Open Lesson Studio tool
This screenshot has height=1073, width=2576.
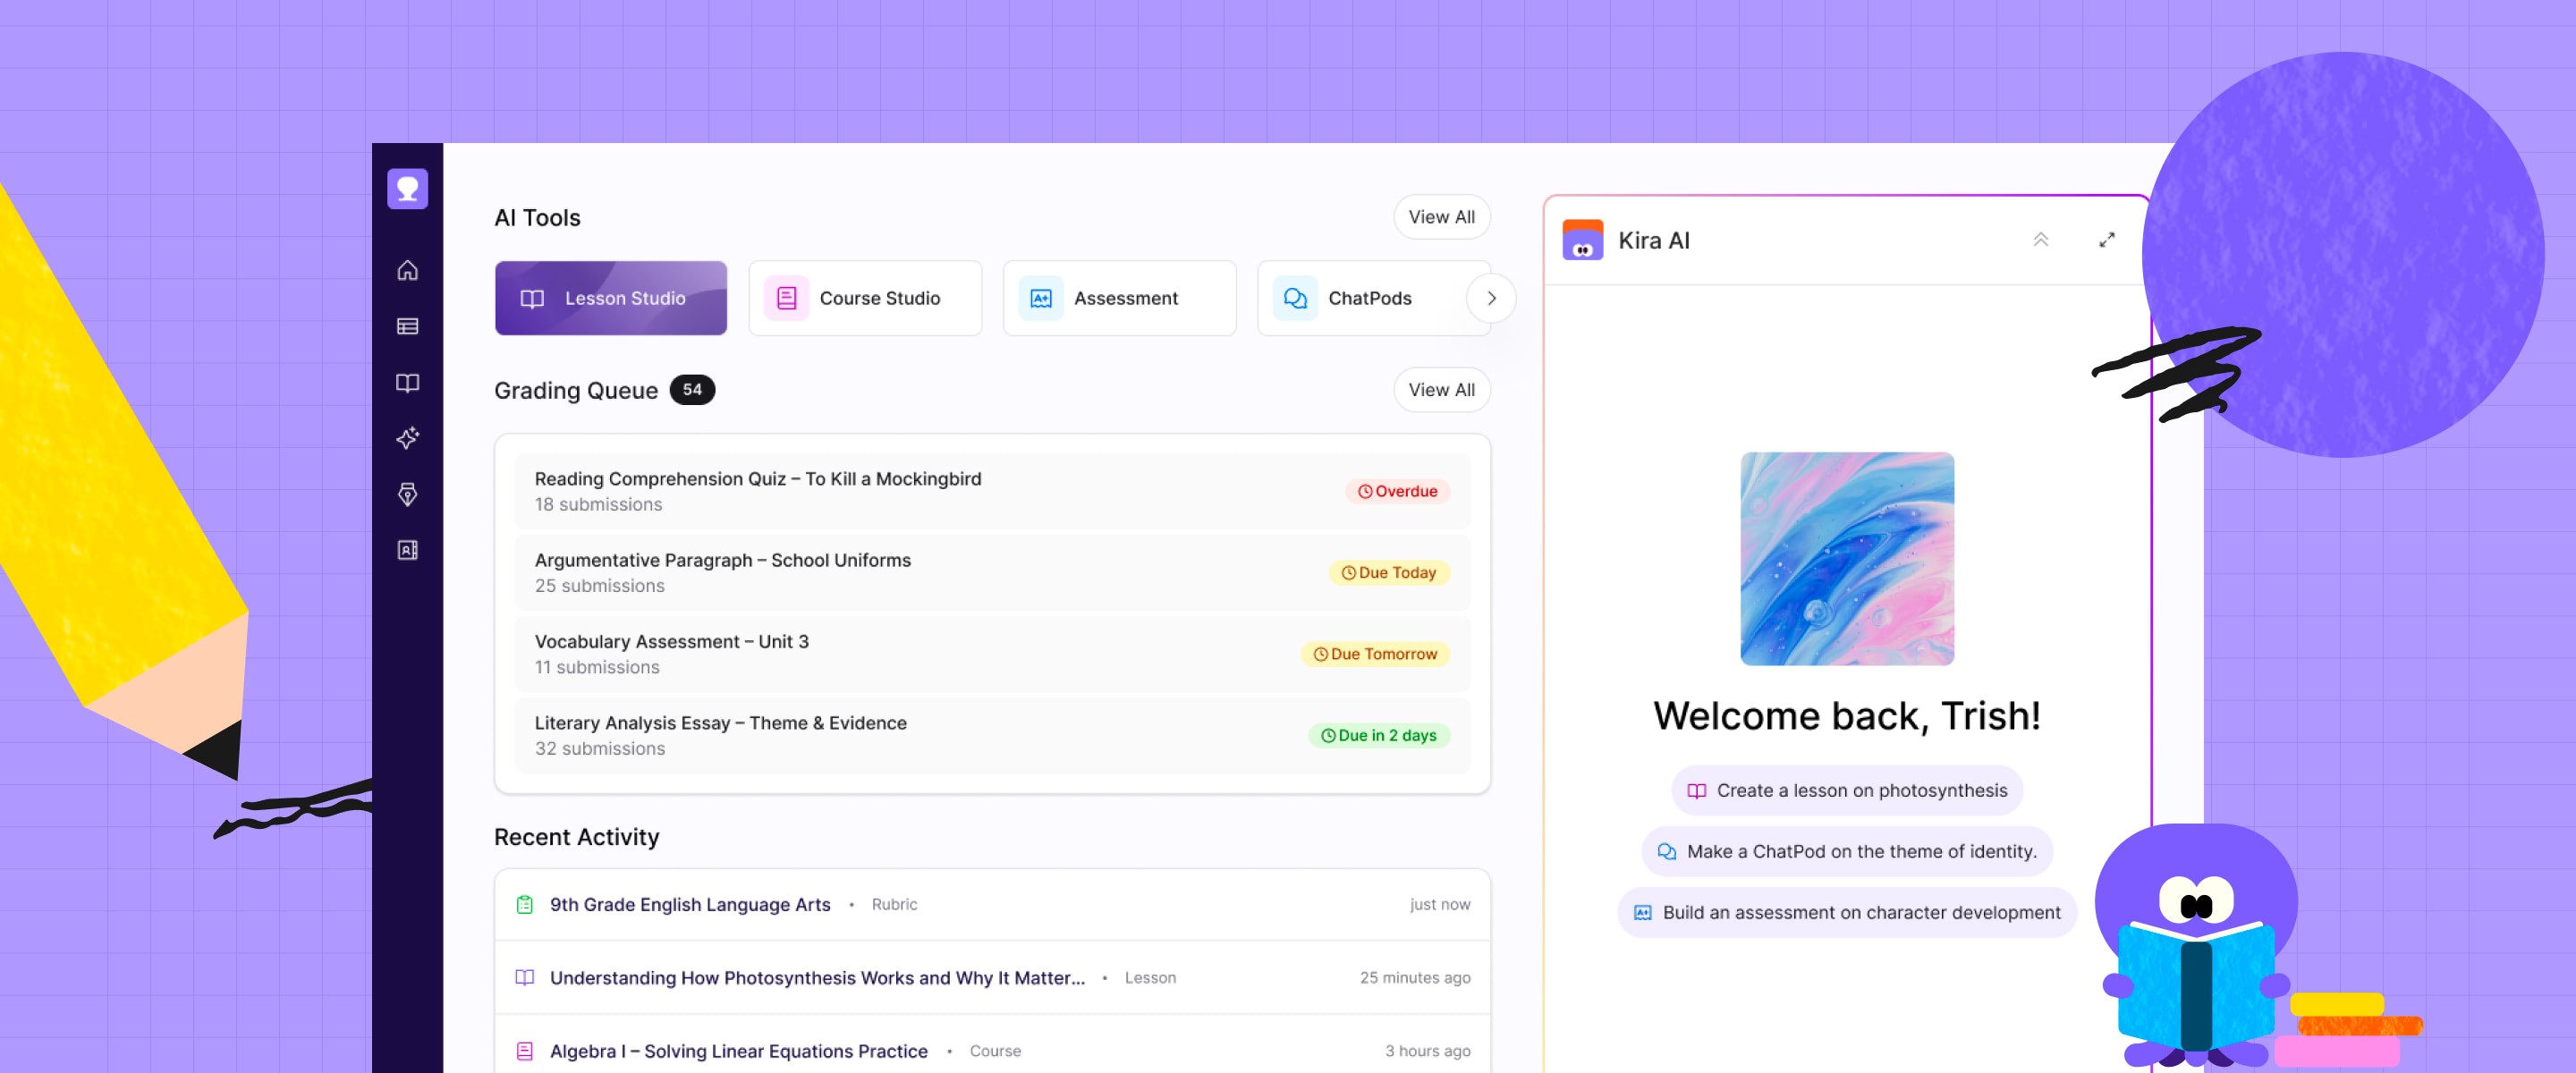(610, 298)
